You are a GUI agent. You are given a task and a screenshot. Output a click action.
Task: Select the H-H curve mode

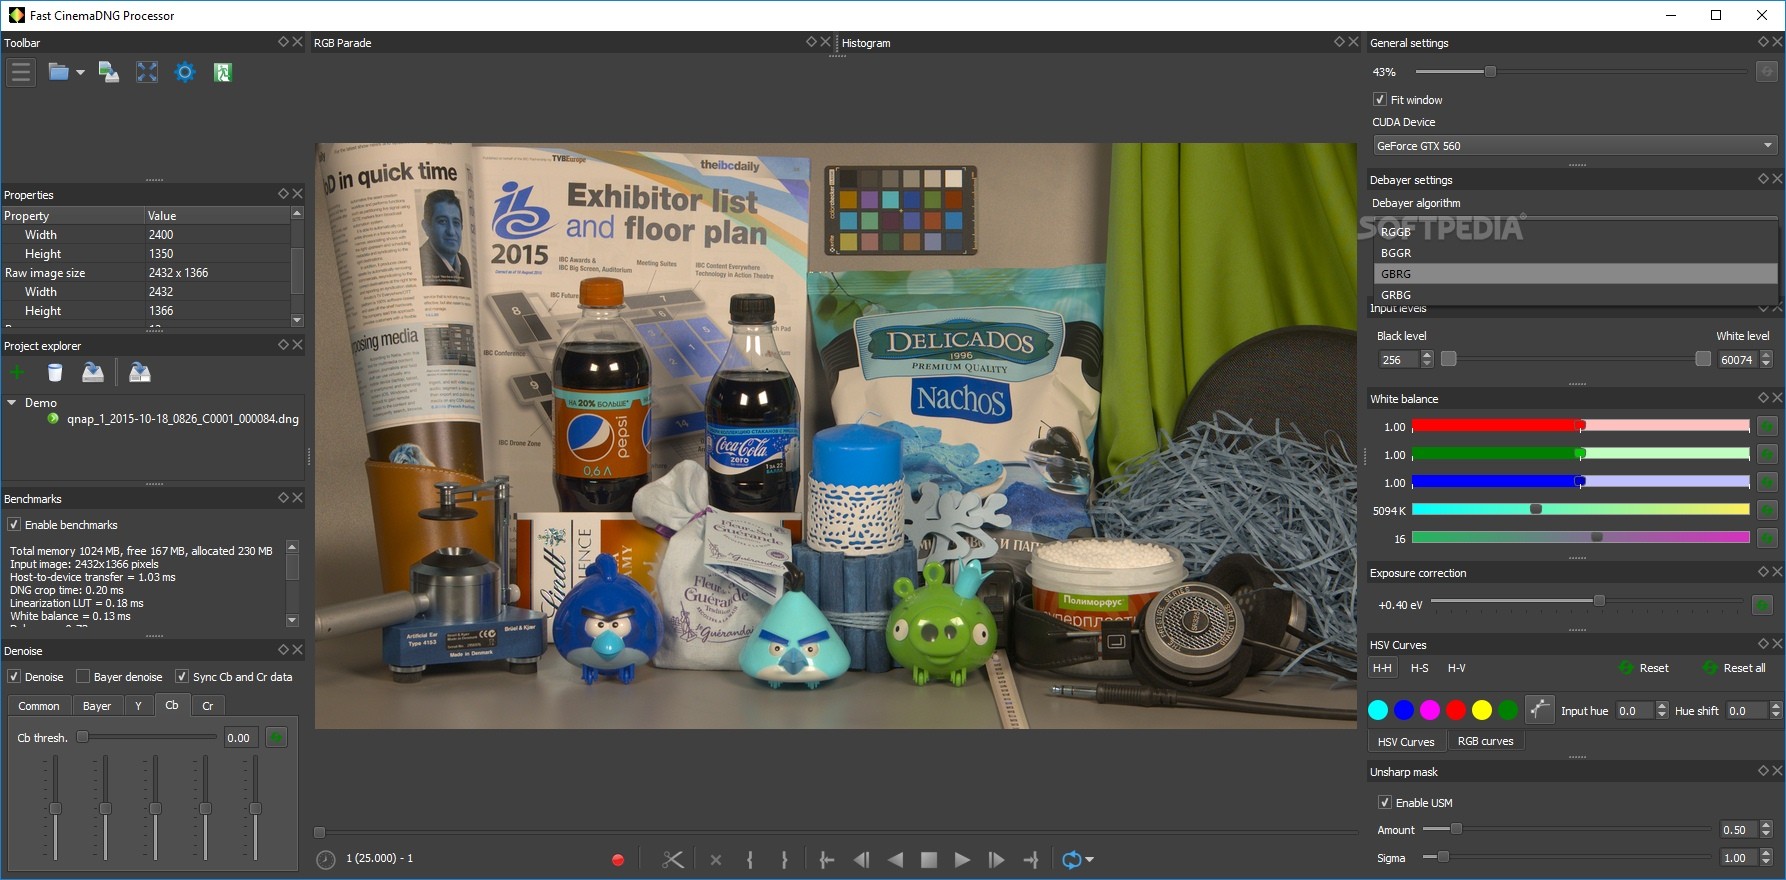tap(1382, 668)
